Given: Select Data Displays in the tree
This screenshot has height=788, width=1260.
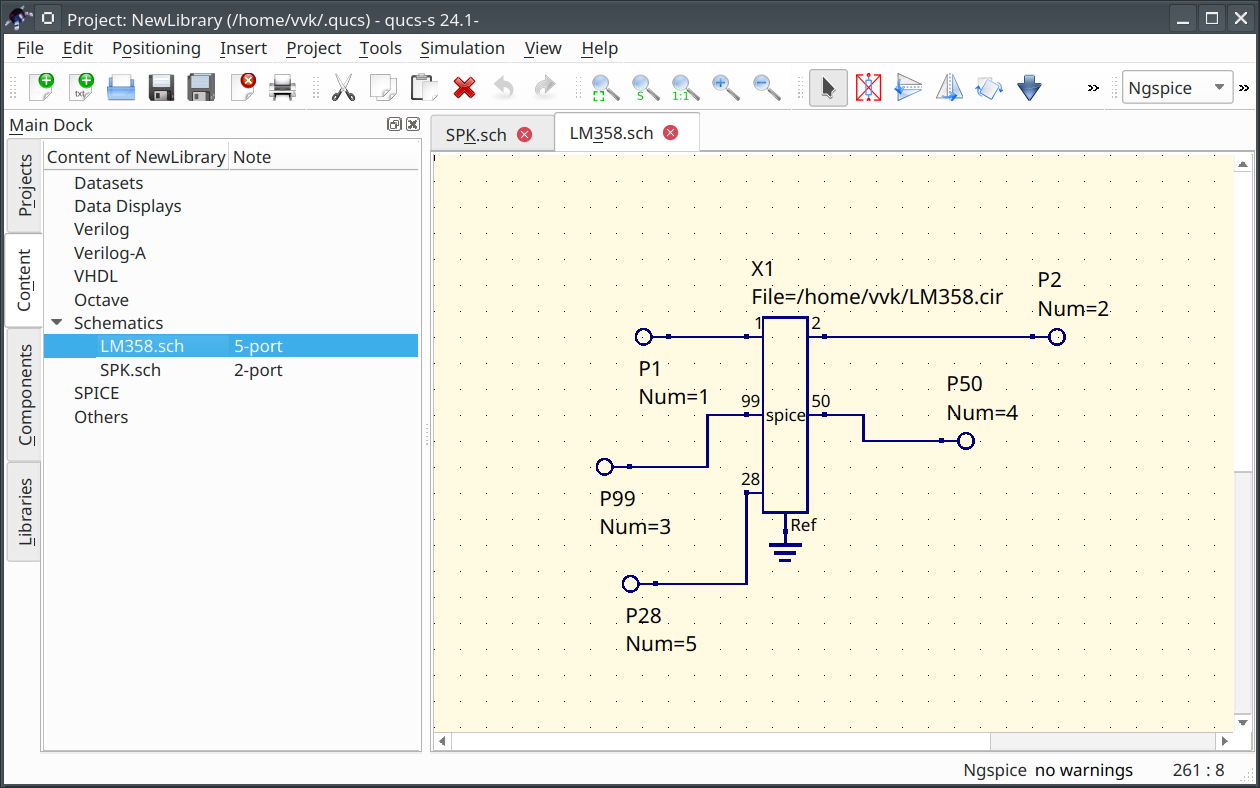Looking at the screenshot, I should coord(128,206).
